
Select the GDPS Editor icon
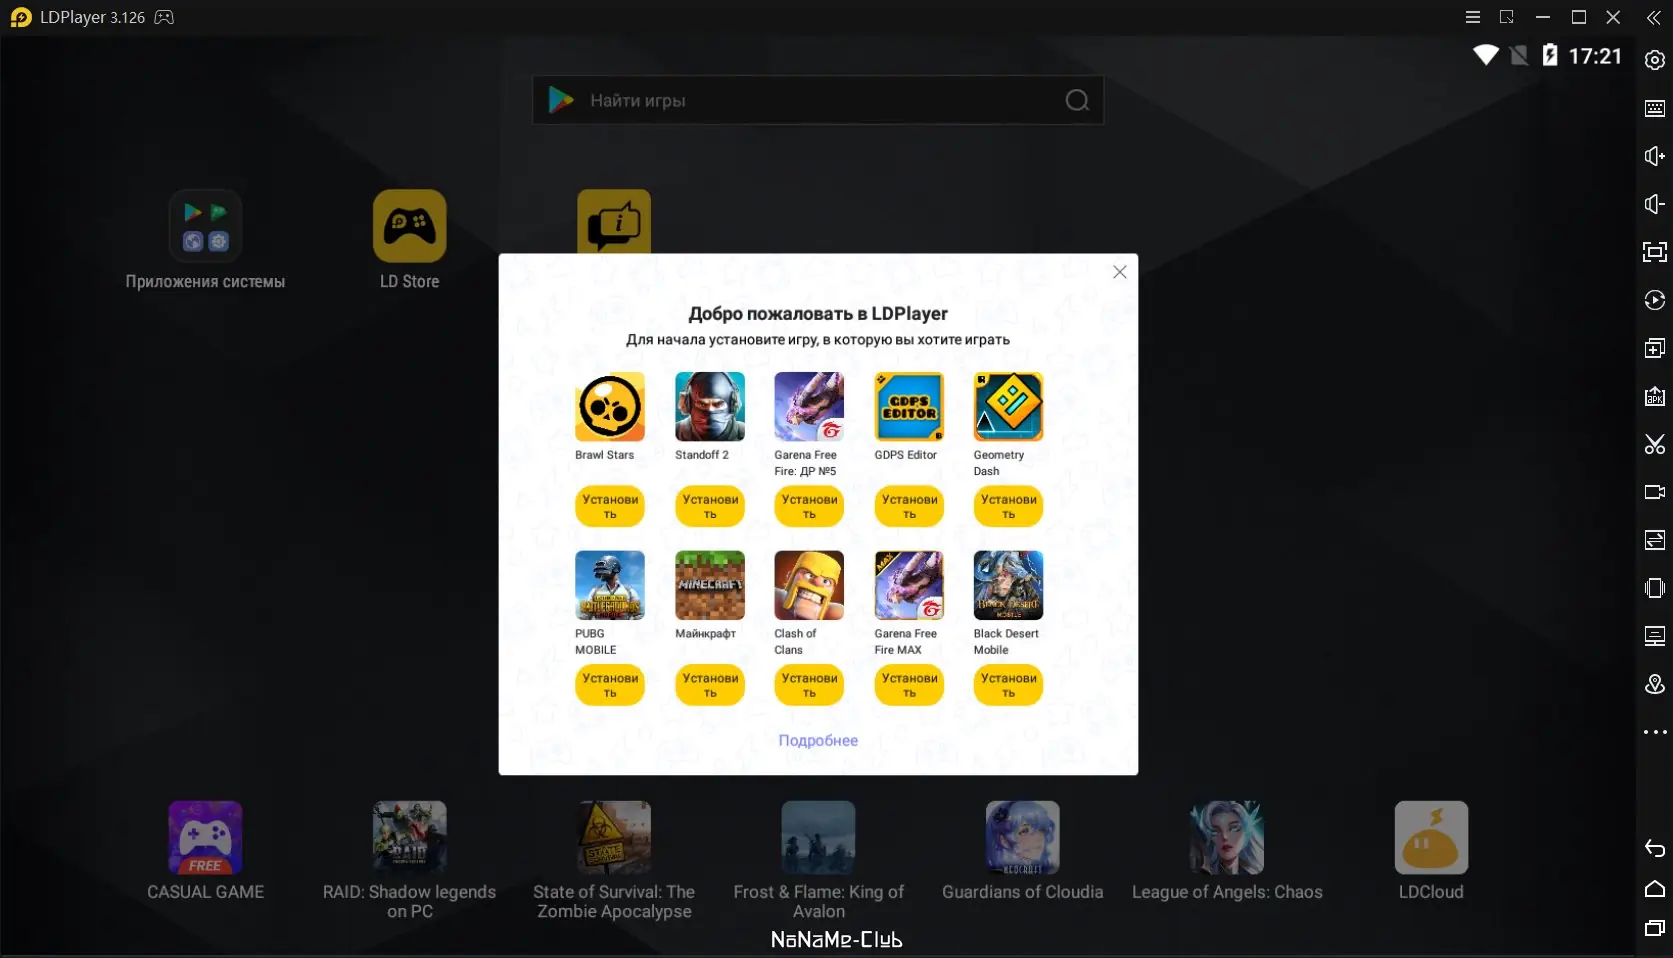click(909, 407)
